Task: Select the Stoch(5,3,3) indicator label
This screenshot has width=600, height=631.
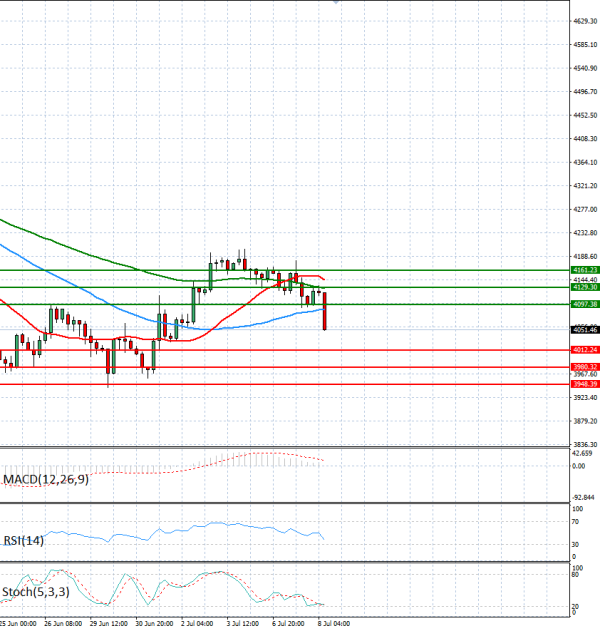Action: 36,592
